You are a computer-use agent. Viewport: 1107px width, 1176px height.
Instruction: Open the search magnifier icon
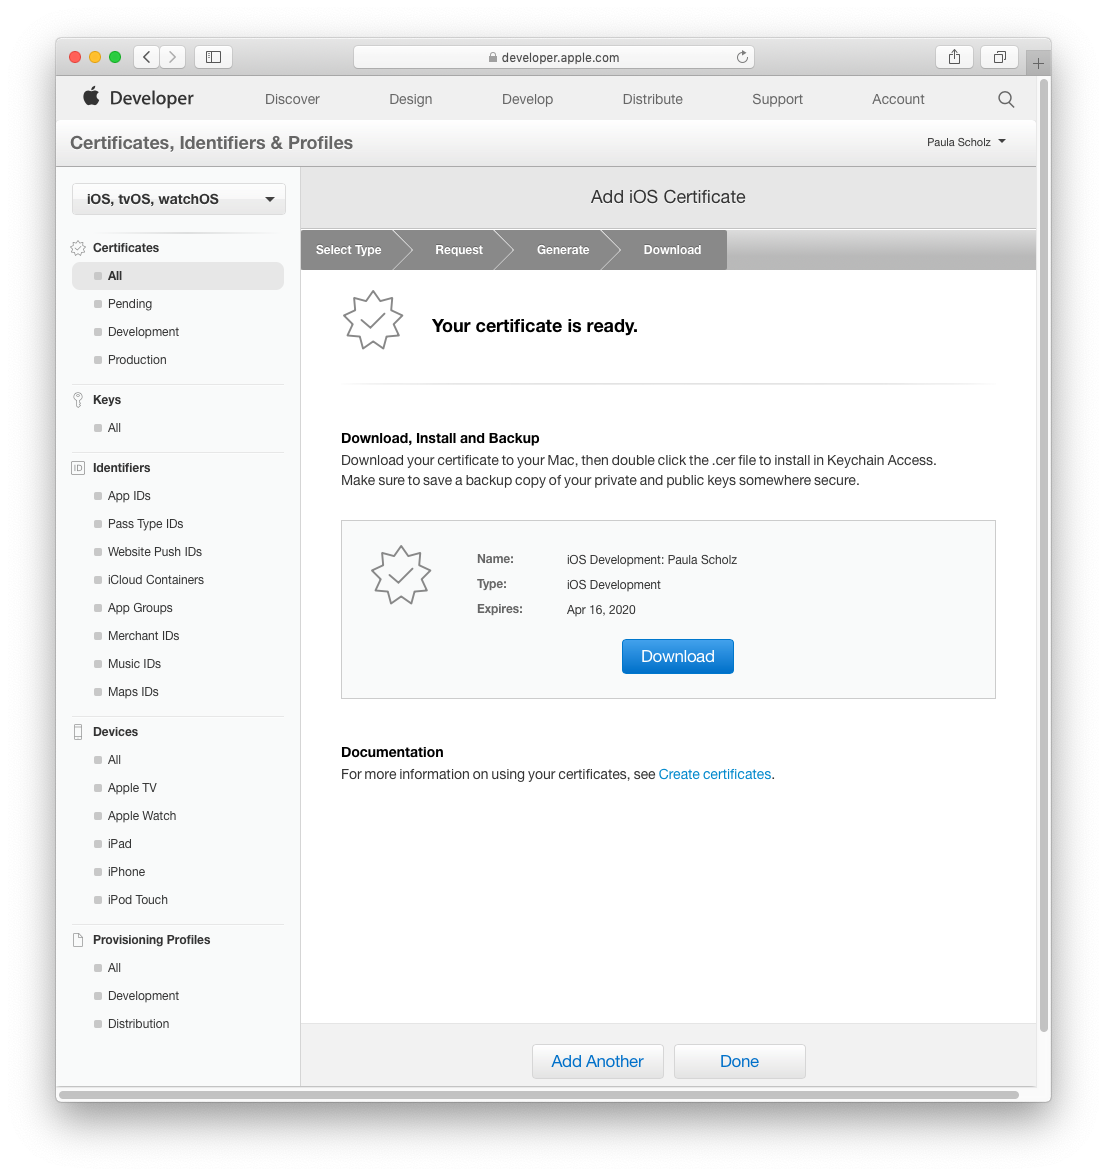(x=1006, y=99)
